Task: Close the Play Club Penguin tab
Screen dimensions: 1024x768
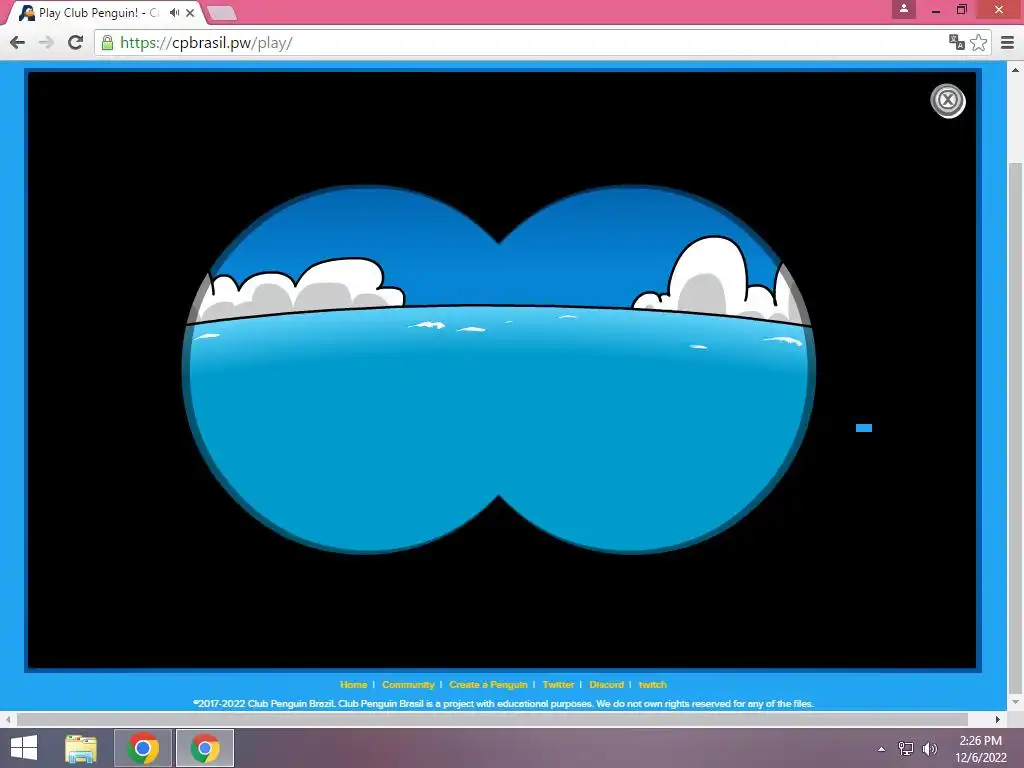Action: pyautogui.click(x=190, y=12)
